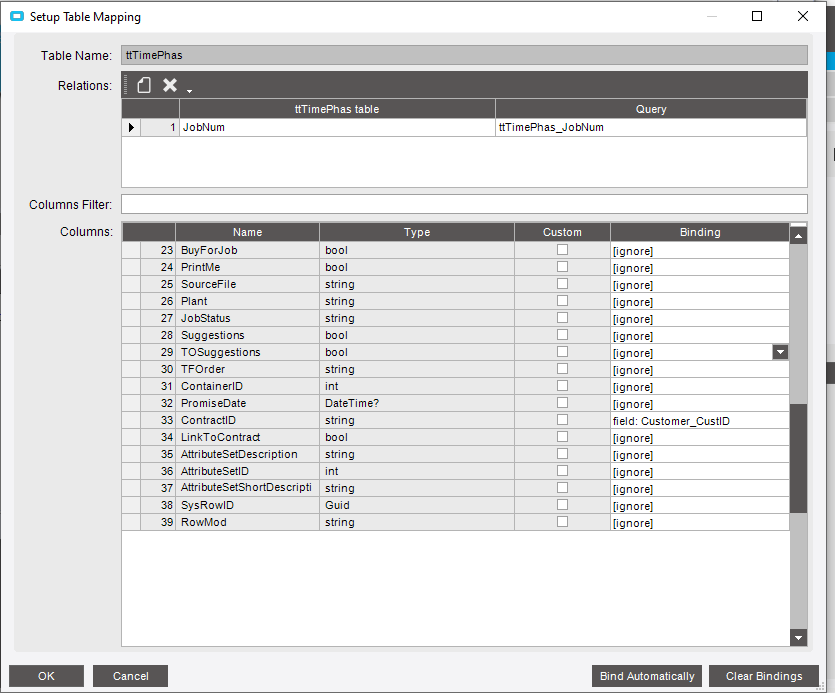The image size is (835, 693).
Task: Click the delete relation X icon
Action: click(170, 85)
